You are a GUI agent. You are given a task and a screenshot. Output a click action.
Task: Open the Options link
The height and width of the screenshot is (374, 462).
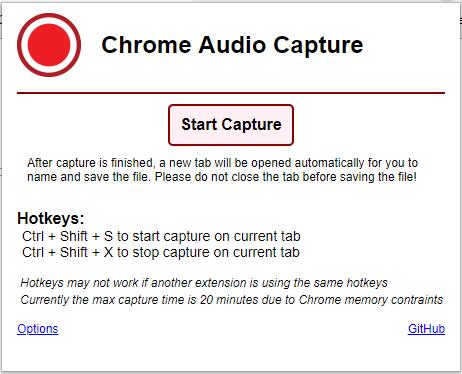pyautogui.click(x=38, y=329)
